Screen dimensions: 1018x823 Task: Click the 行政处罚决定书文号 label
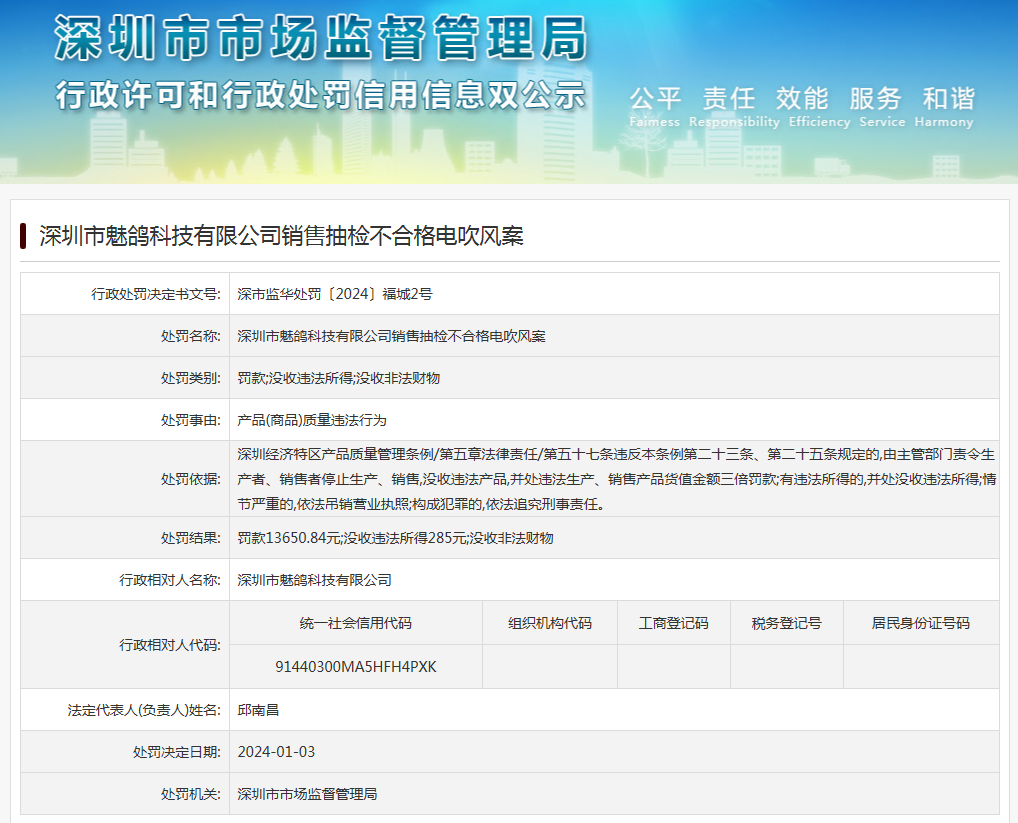(156, 294)
